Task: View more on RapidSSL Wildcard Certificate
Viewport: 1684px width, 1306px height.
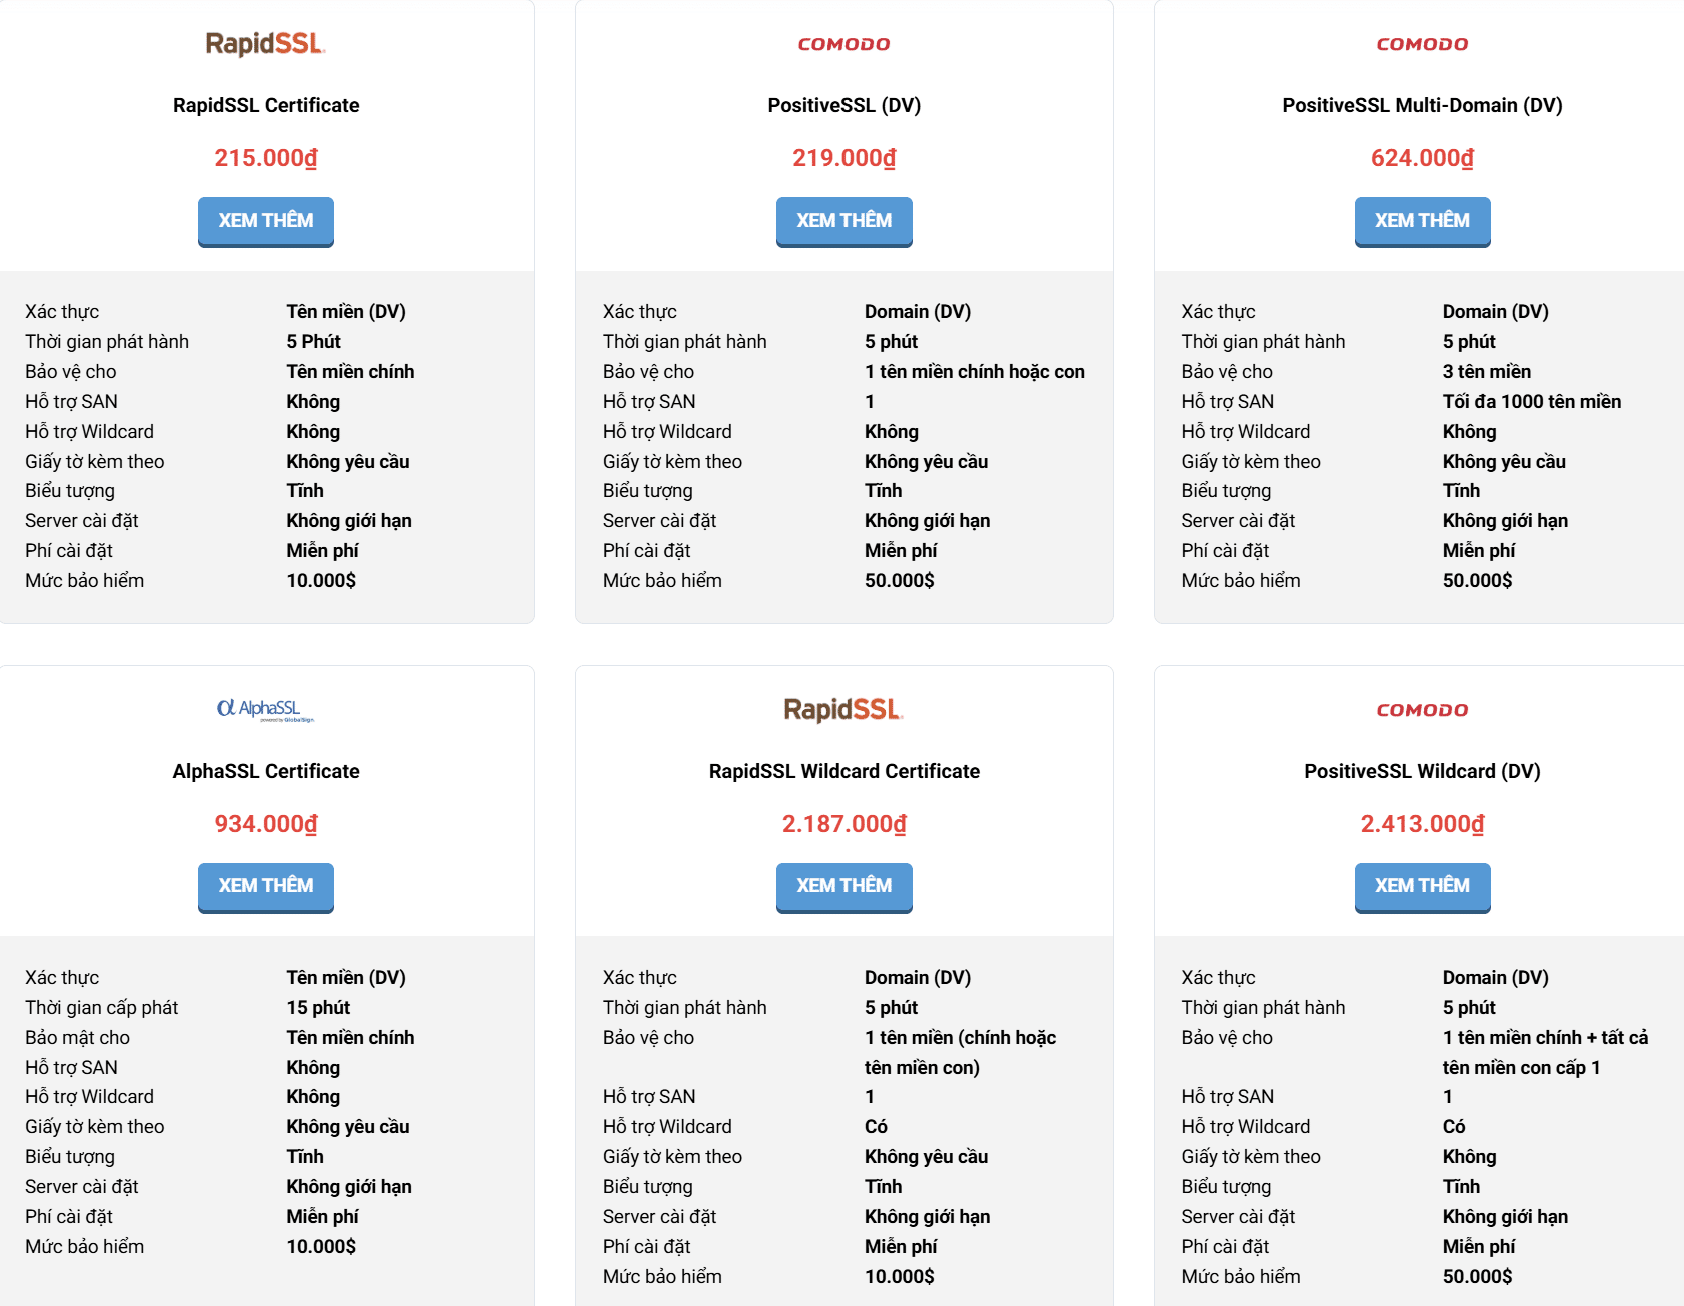Action: point(844,887)
